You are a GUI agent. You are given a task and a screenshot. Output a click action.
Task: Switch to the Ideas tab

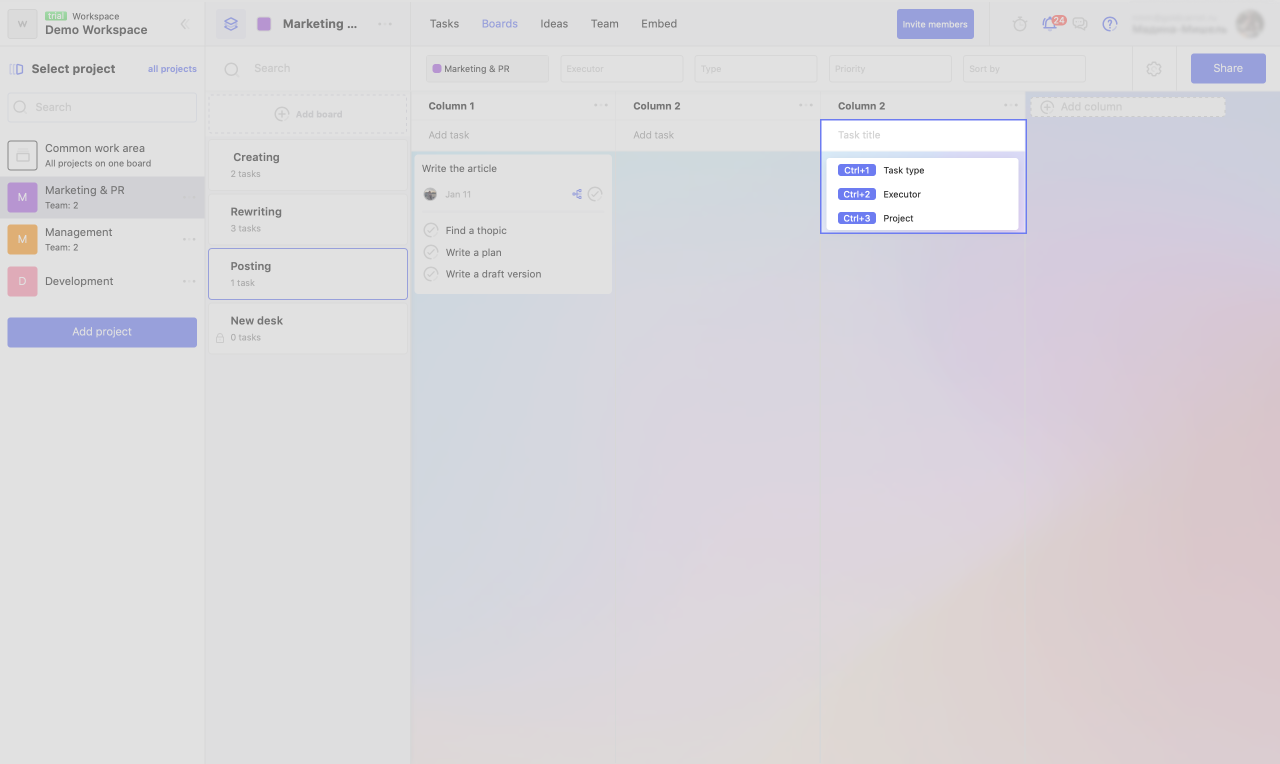[x=554, y=24]
